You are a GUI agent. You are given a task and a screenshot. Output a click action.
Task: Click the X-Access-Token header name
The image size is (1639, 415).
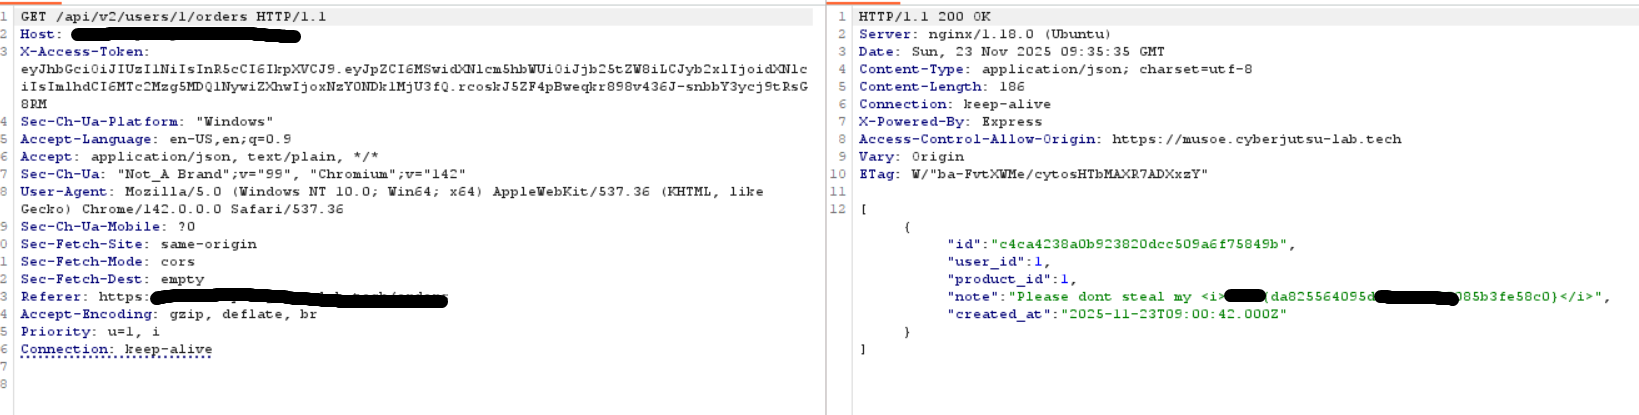pos(84,52)
